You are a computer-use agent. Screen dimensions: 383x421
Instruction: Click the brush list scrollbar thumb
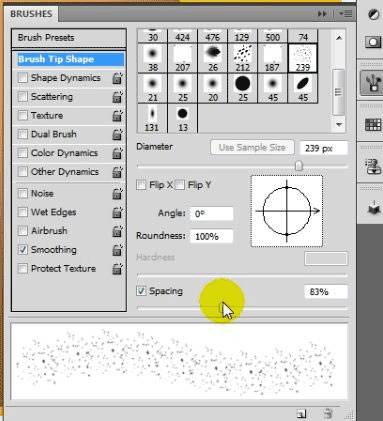point(339,92)
